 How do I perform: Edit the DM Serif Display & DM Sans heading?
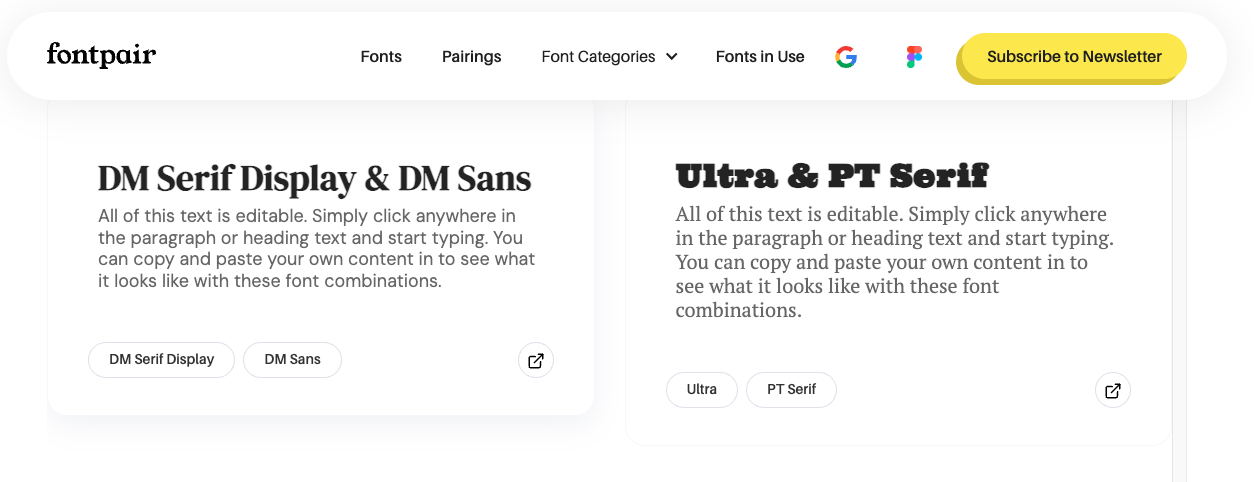[314, 179]
